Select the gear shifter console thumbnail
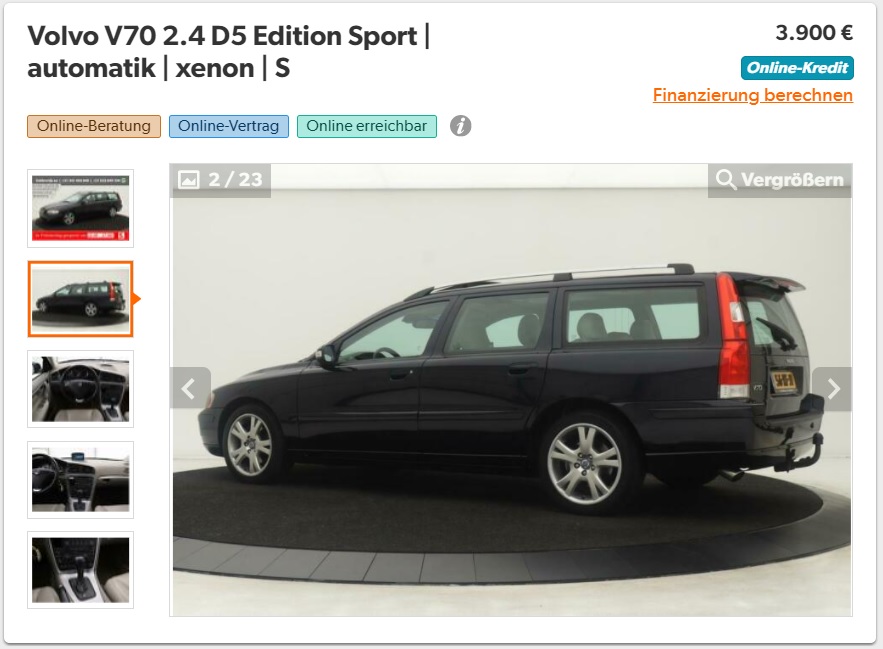Image resolution: width=883 pixels, height=649 pixels. (81, 570)
